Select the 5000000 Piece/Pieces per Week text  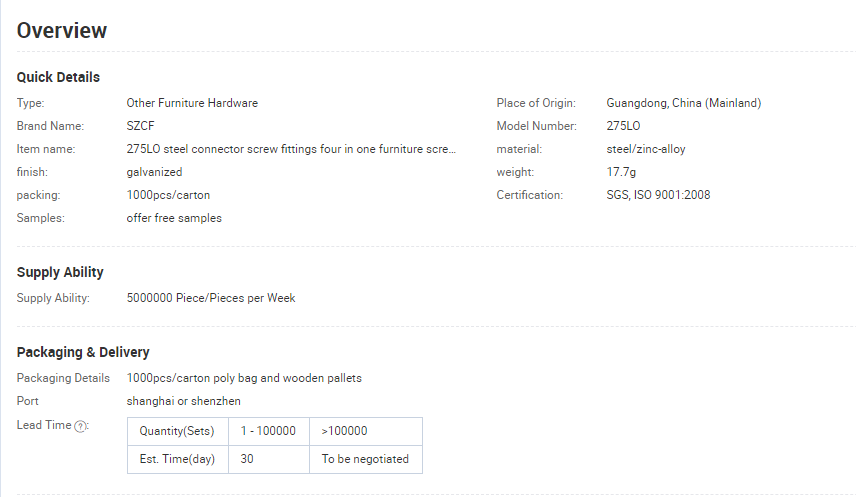click(x=211, y=298)
